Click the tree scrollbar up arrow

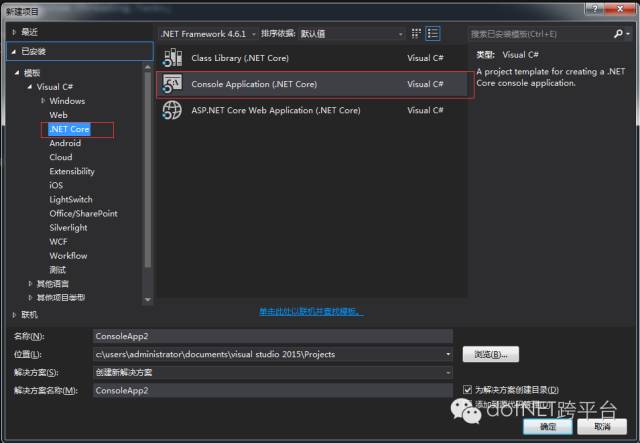148,67
